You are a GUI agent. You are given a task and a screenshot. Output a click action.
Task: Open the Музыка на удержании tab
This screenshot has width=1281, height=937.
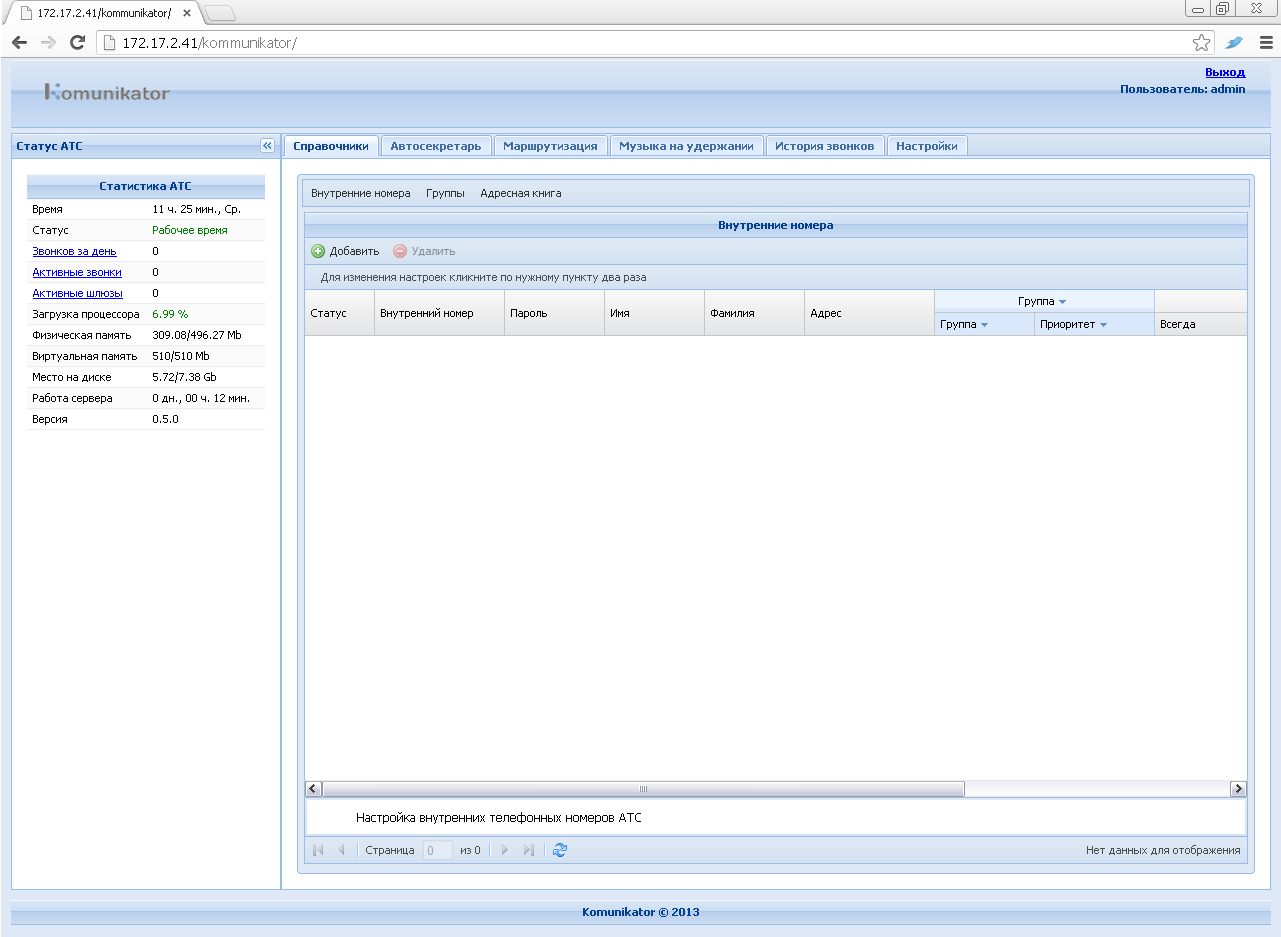(686, 146)
